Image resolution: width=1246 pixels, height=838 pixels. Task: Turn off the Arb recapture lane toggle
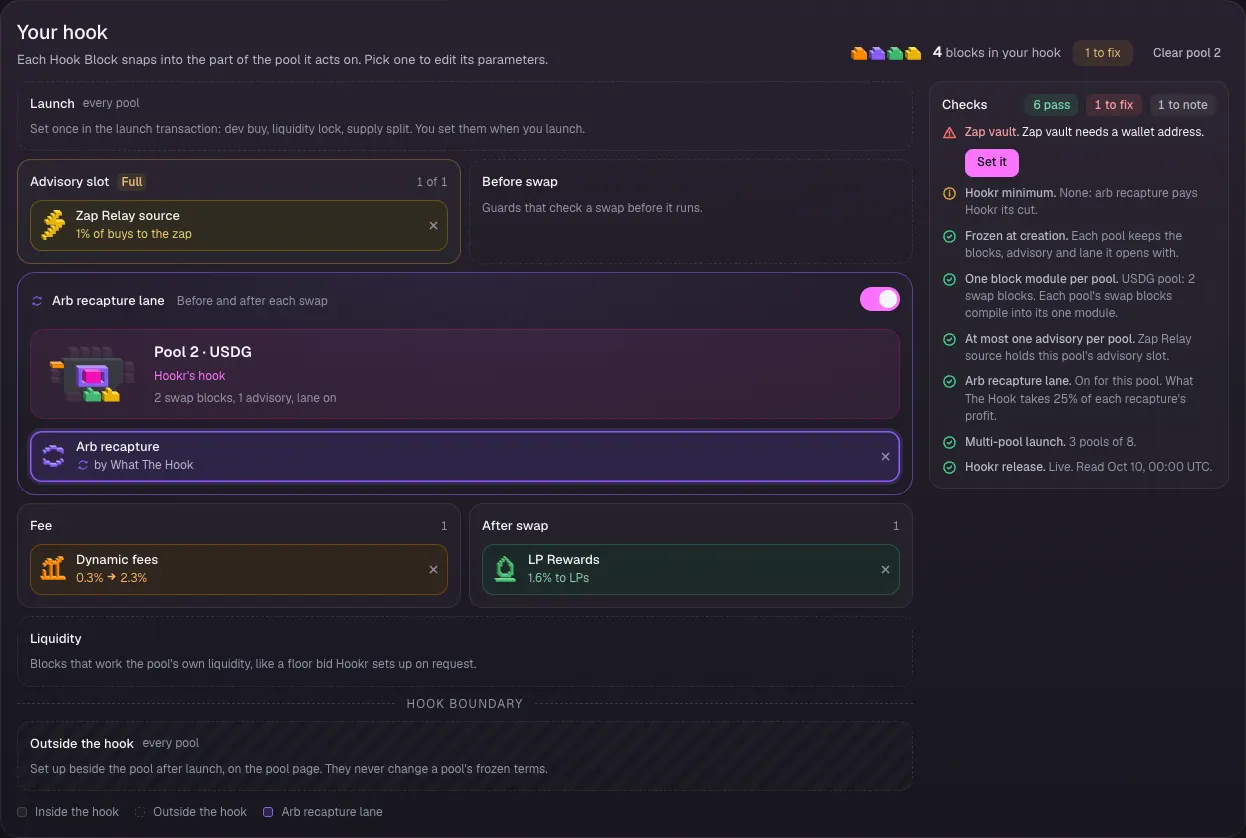click(880, 299)
